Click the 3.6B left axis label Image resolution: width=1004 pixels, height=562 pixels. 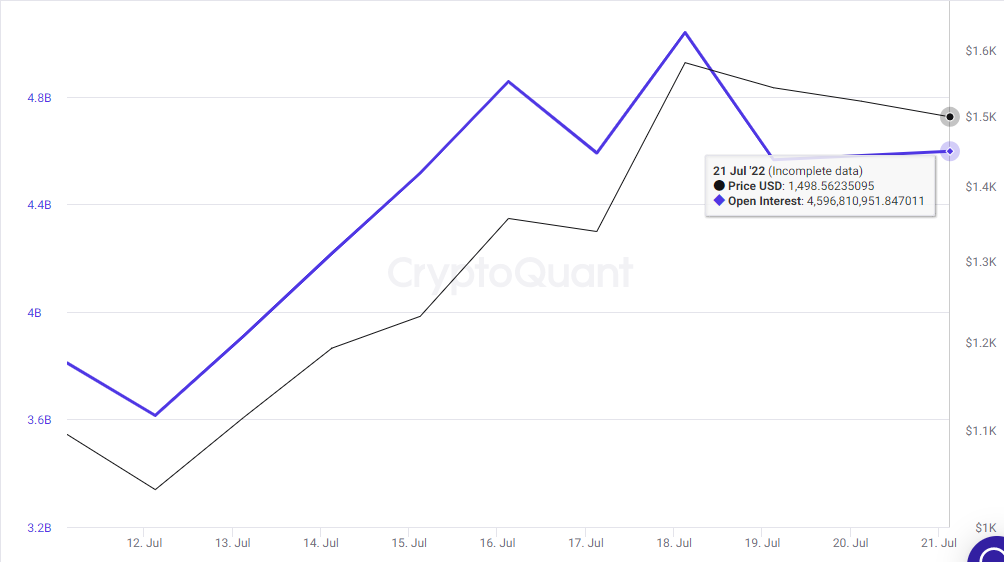pyautogui.click(x=39, y=420)
